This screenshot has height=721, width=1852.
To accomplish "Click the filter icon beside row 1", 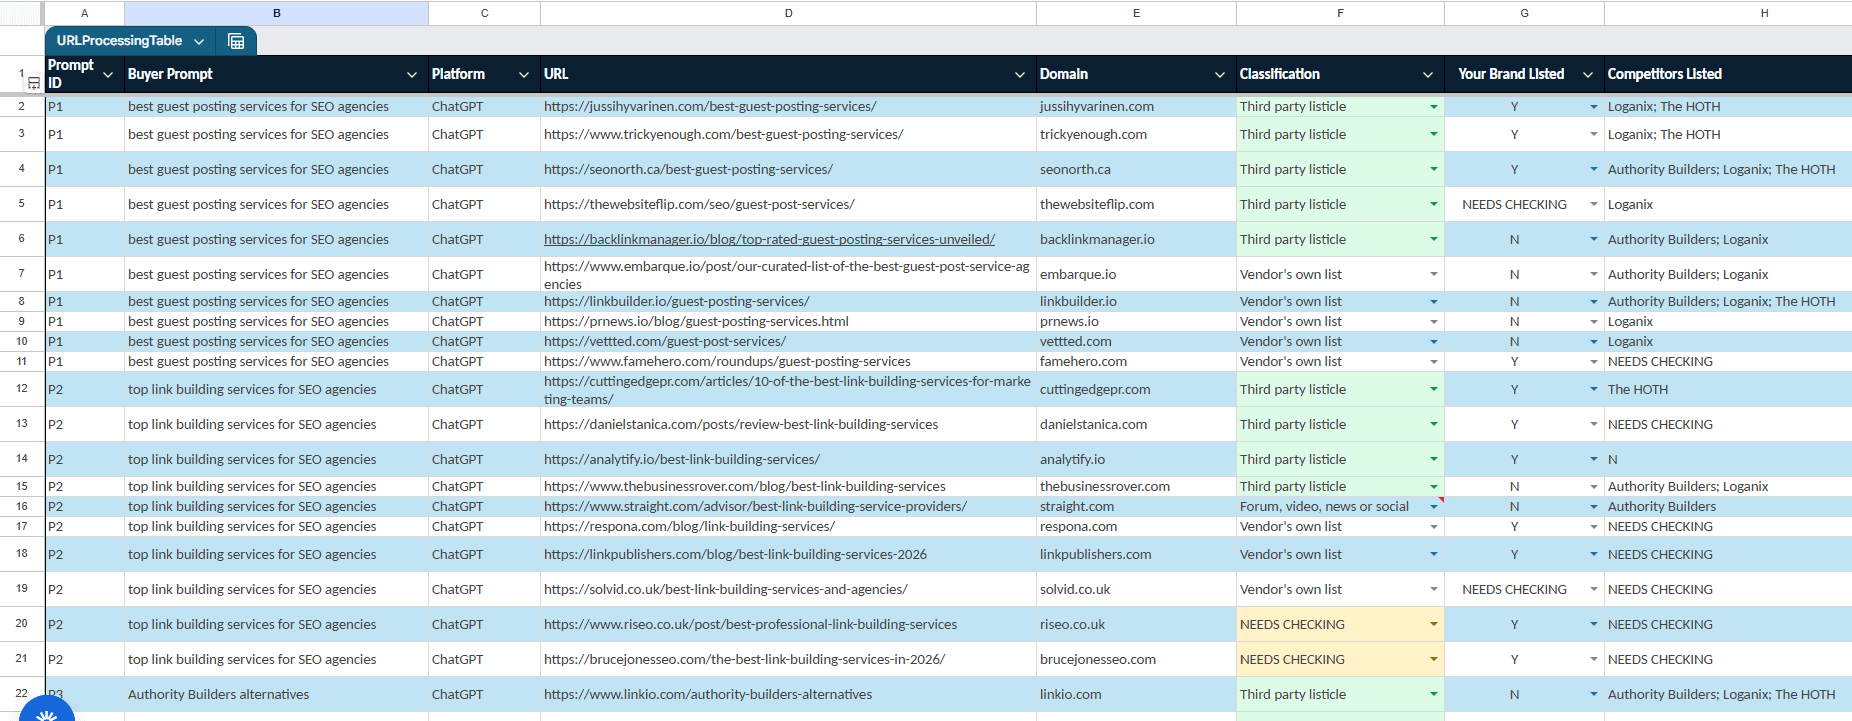I will (x=34, y=83).
